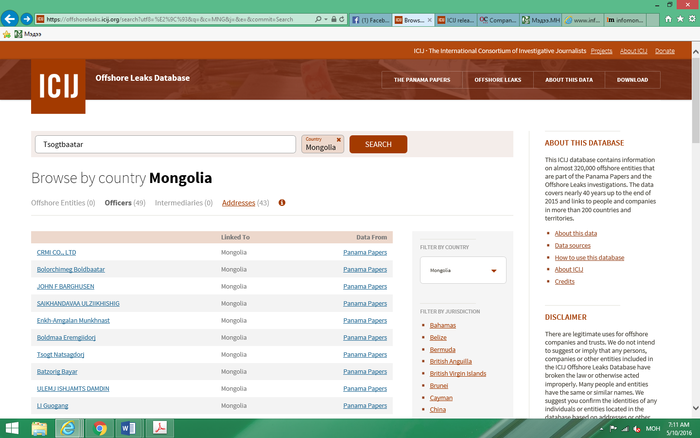Select the Addresses (43) tab

[245, 203]
